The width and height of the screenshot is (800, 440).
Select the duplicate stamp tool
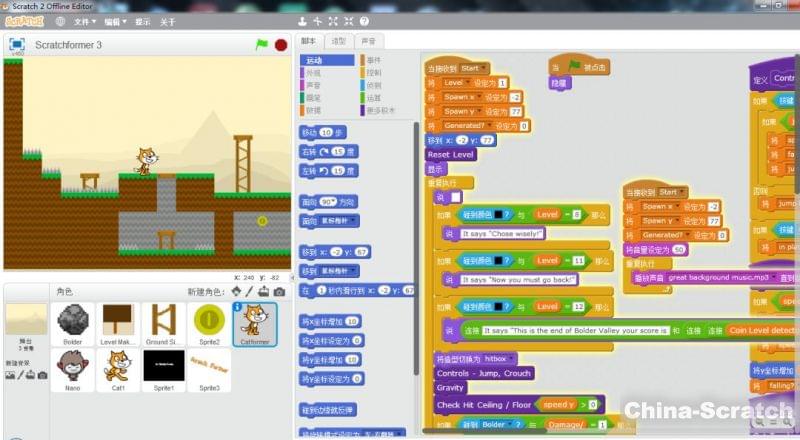[x=303, y=21]
